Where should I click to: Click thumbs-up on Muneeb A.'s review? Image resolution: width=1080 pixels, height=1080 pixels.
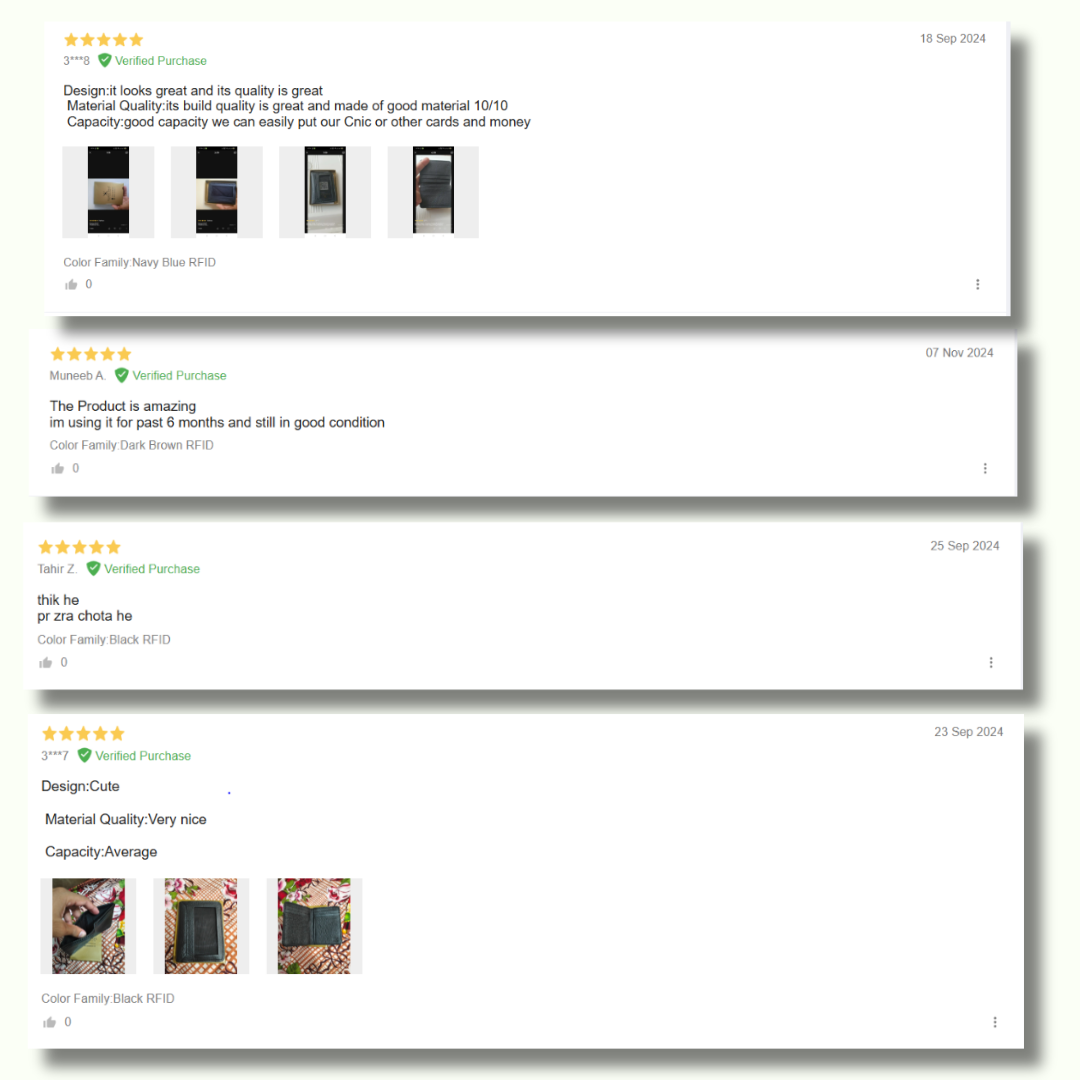(57, 468)
